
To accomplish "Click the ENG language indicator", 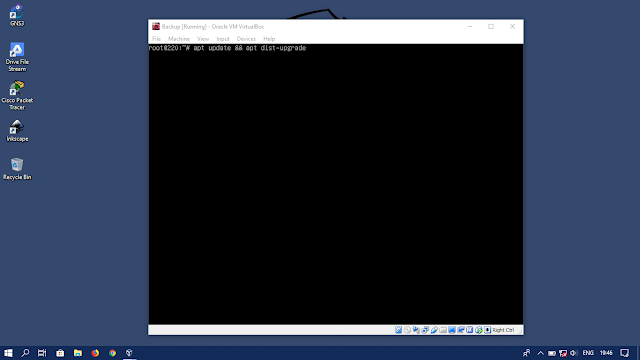I will [588, 353].
